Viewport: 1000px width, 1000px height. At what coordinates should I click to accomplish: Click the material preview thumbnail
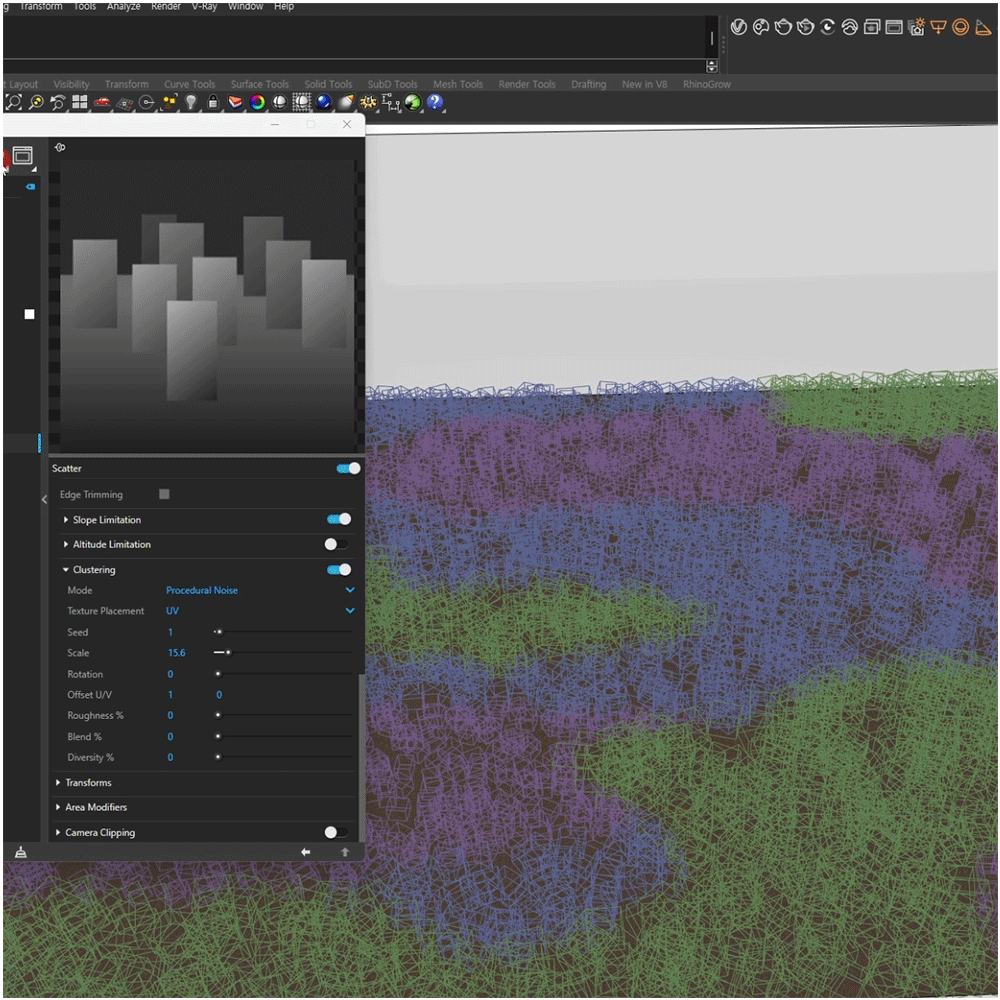point(207,305)
